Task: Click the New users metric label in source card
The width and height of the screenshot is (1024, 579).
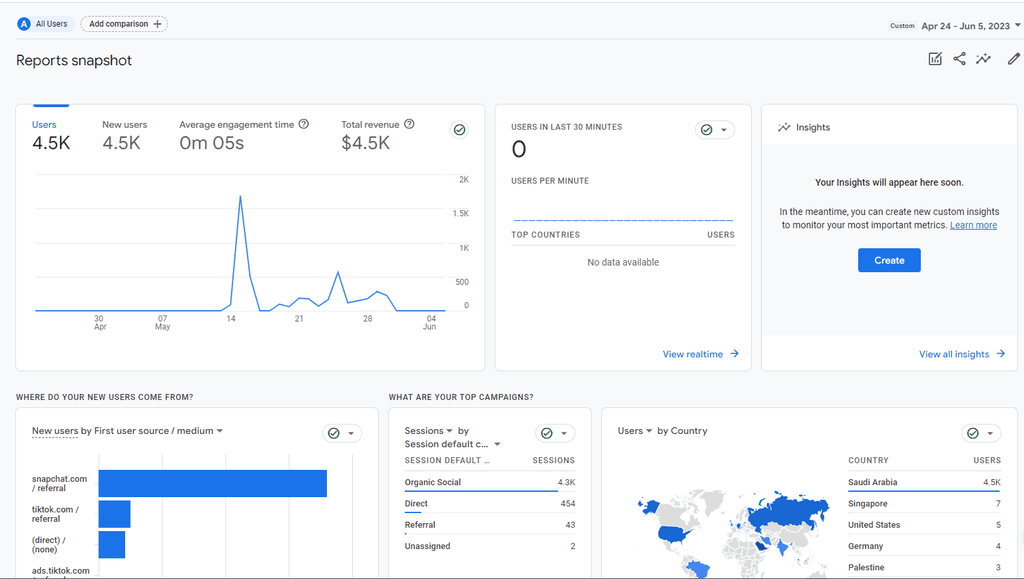Action: [x=55, y=431]
